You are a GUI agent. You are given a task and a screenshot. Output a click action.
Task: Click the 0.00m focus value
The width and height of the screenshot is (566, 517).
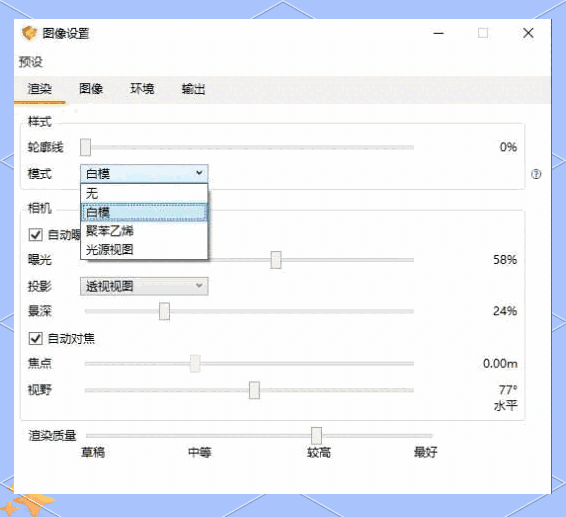[x=500, y=363]
